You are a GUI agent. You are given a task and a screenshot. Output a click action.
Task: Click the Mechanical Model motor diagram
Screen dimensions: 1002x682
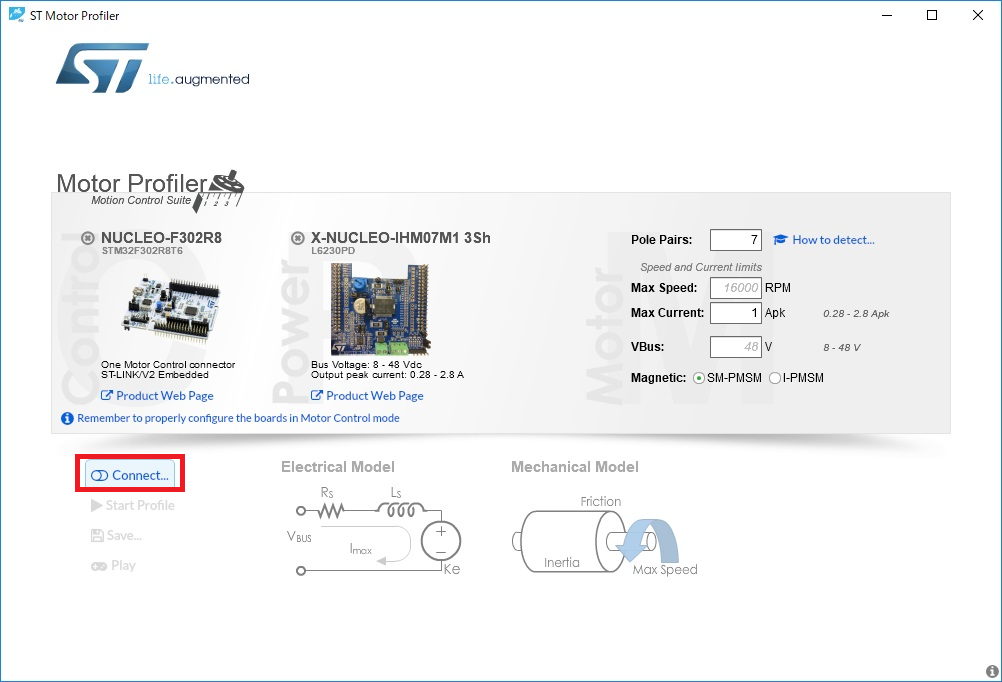point(605,536)
